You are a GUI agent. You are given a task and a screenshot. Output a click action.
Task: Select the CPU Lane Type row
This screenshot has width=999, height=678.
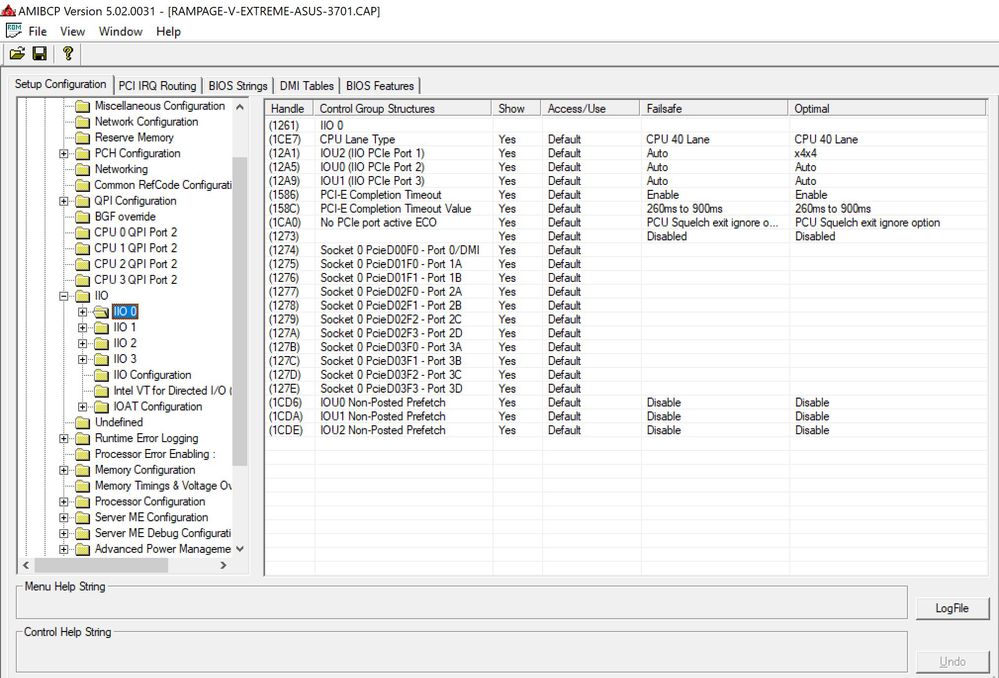[x=626, y=140]
